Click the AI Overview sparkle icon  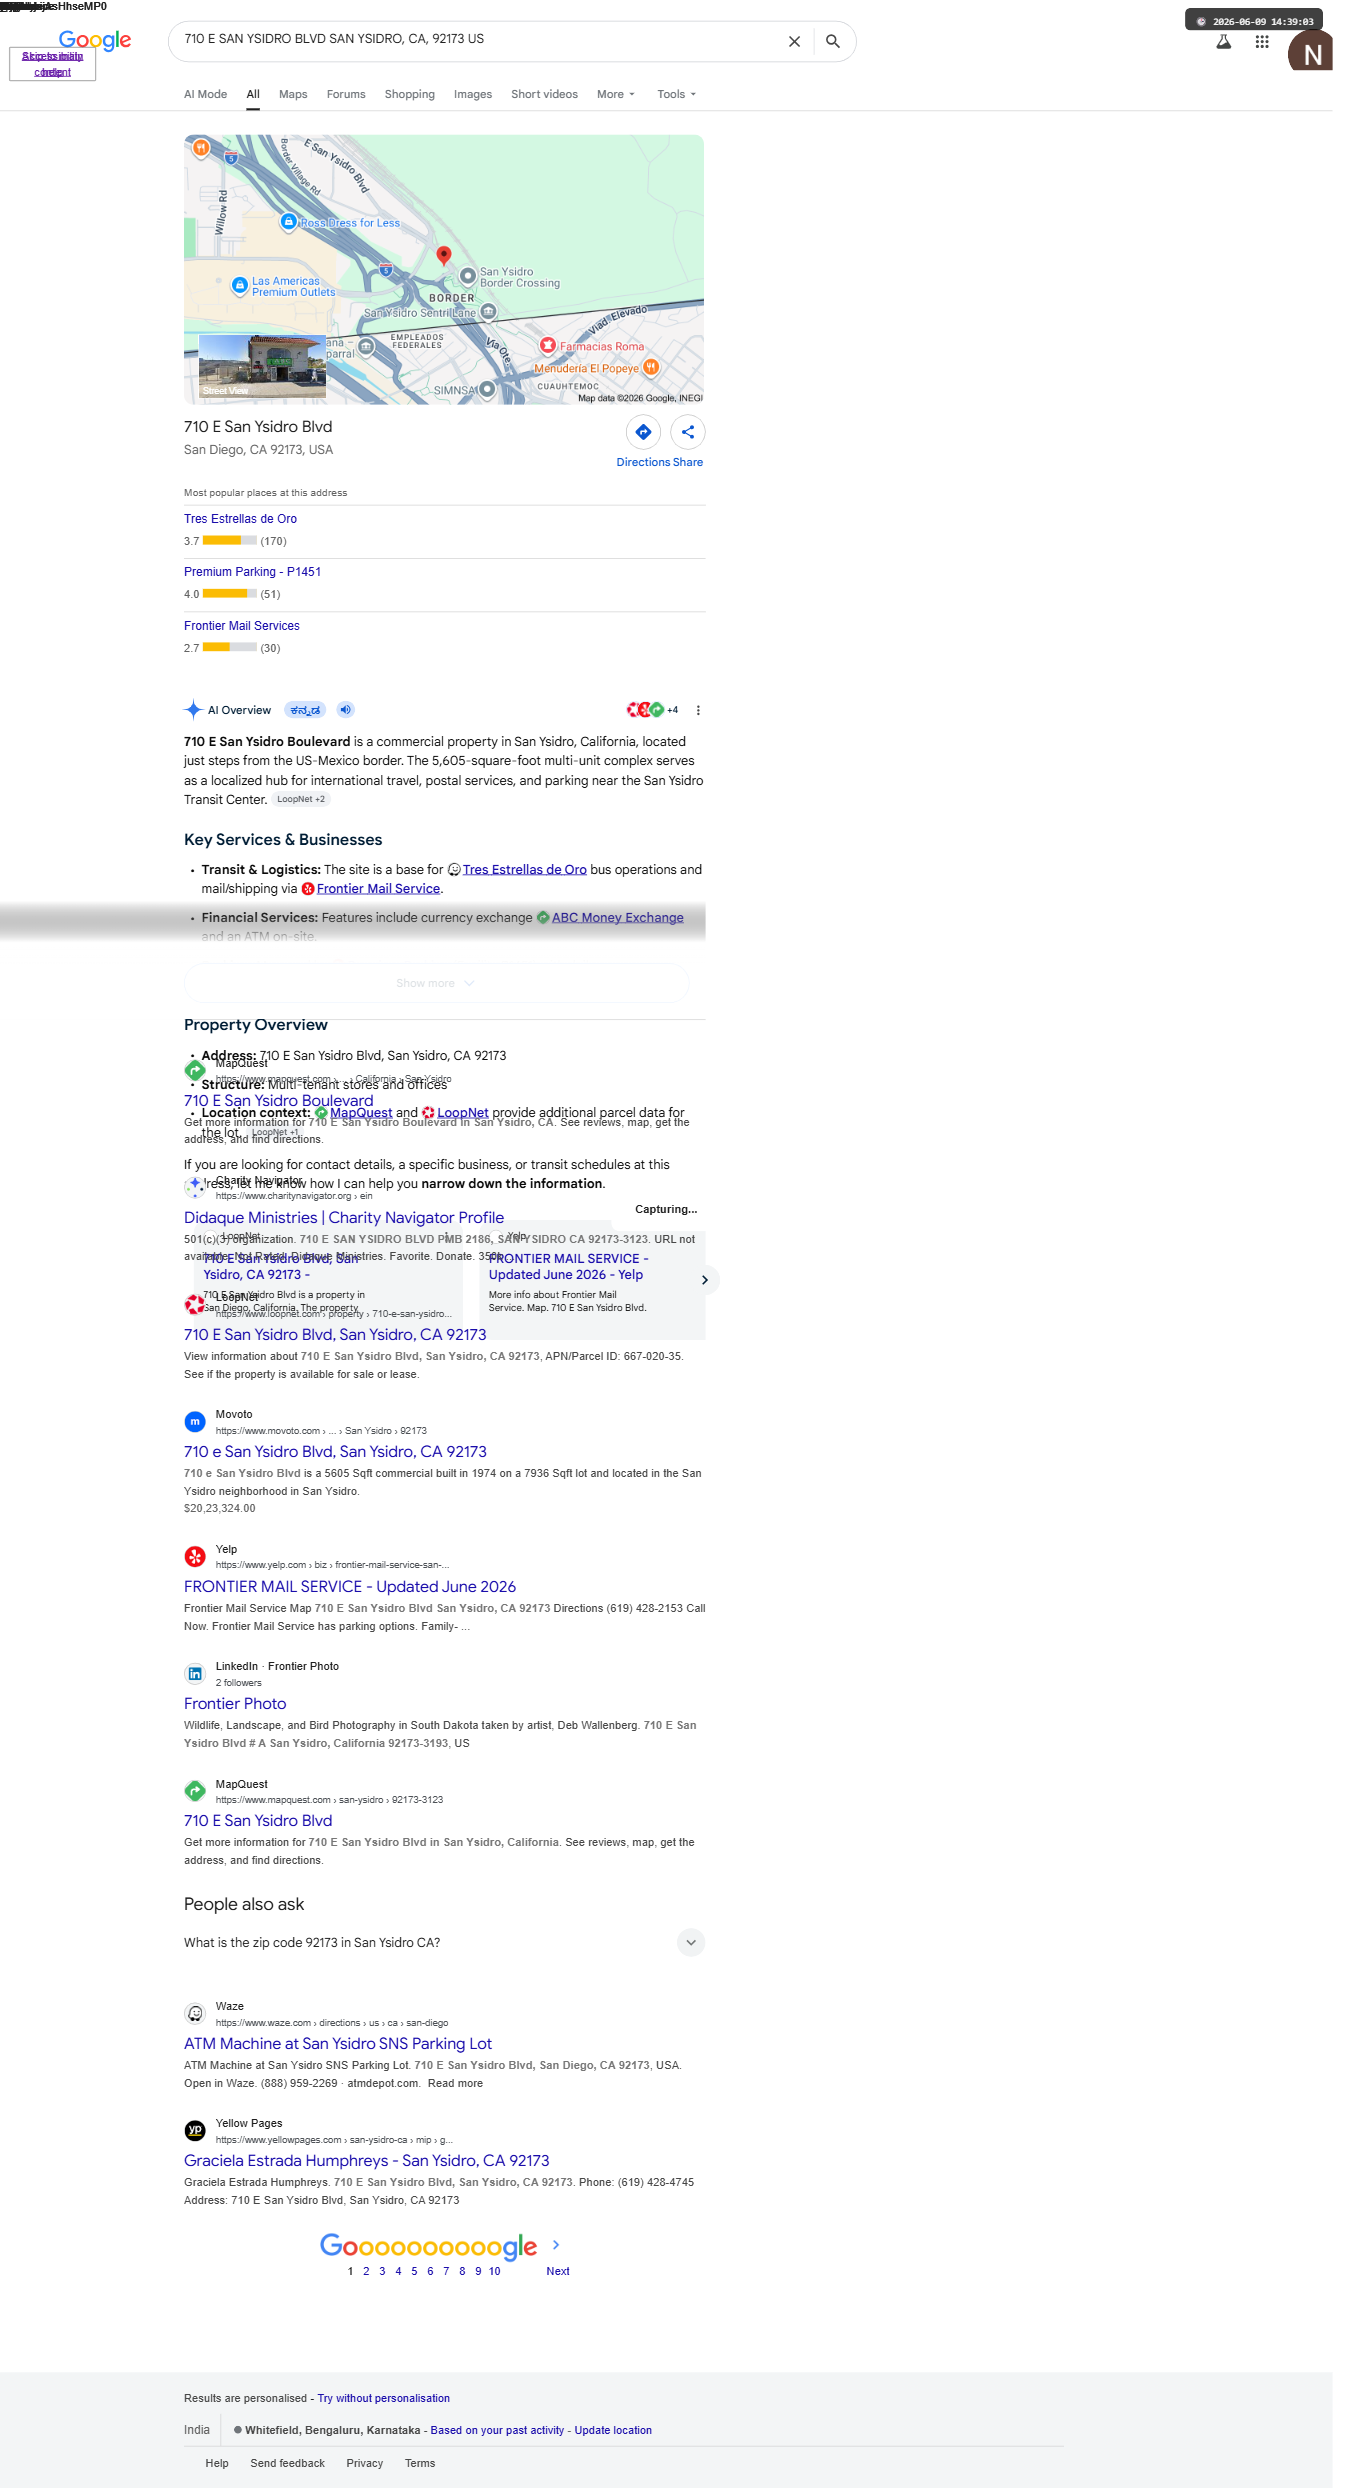pos(193,710)
